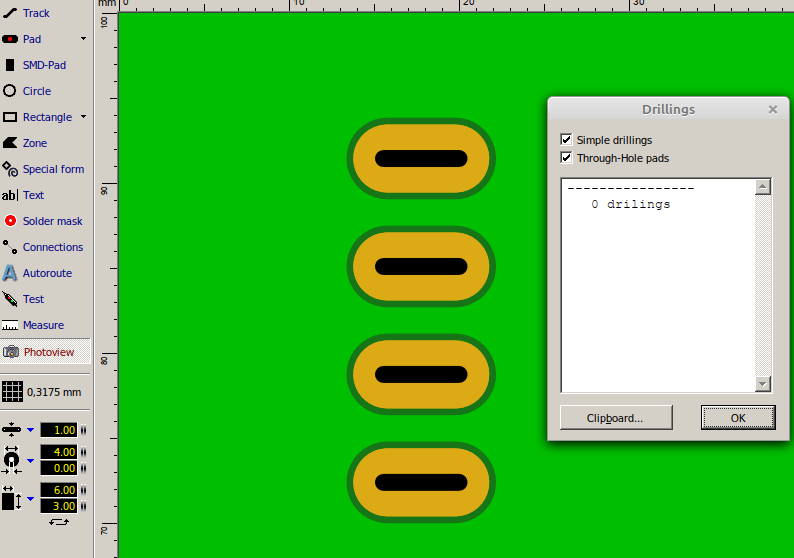
Task: Open the Pad shape dropdown arrow
Action: [83, 39]
